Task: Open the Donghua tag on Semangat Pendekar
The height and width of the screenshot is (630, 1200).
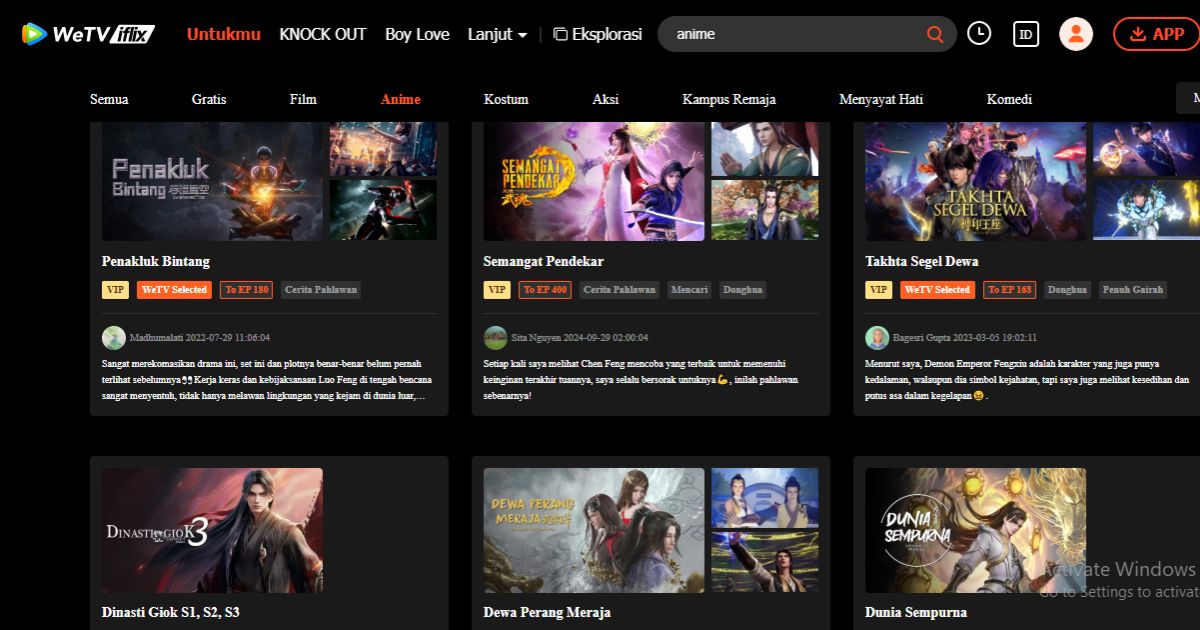Action: point(742,289)
